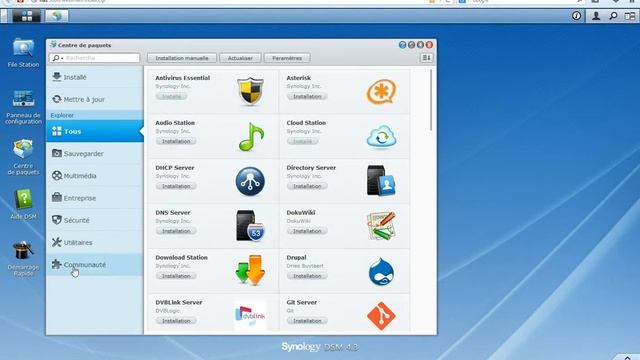Screen dimensions: 640x360
Task: Install DokuWiki
Action: [x=307, y=231]
